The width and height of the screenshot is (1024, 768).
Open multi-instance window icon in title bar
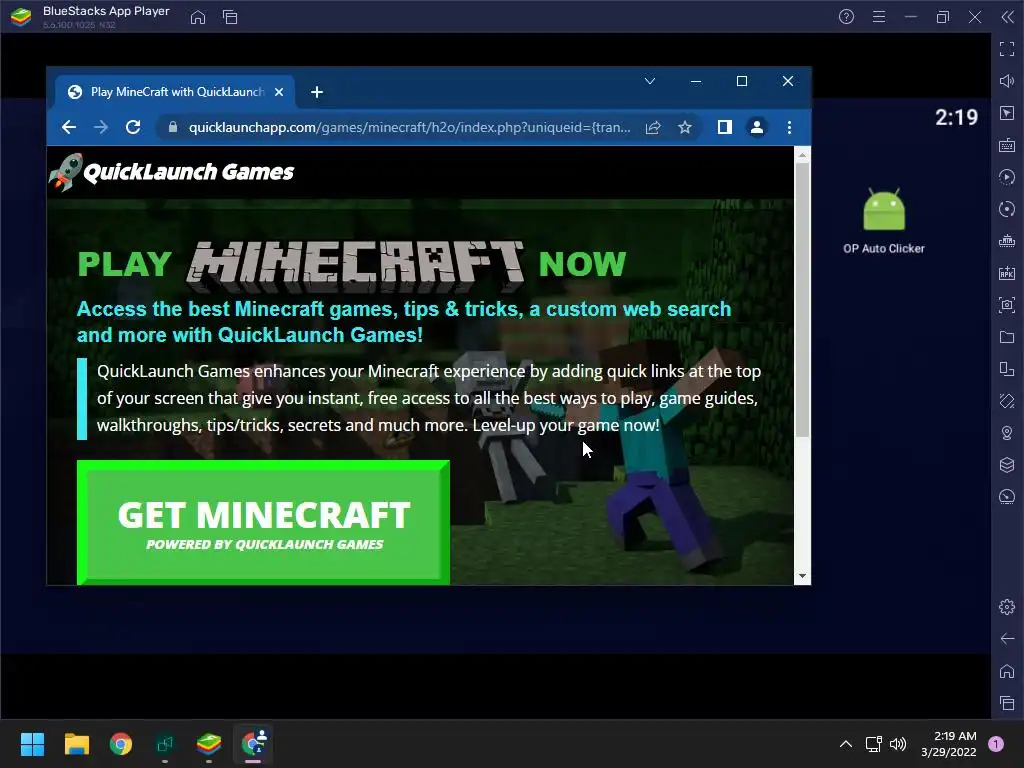pyautogui.click(x=230, y=18)
